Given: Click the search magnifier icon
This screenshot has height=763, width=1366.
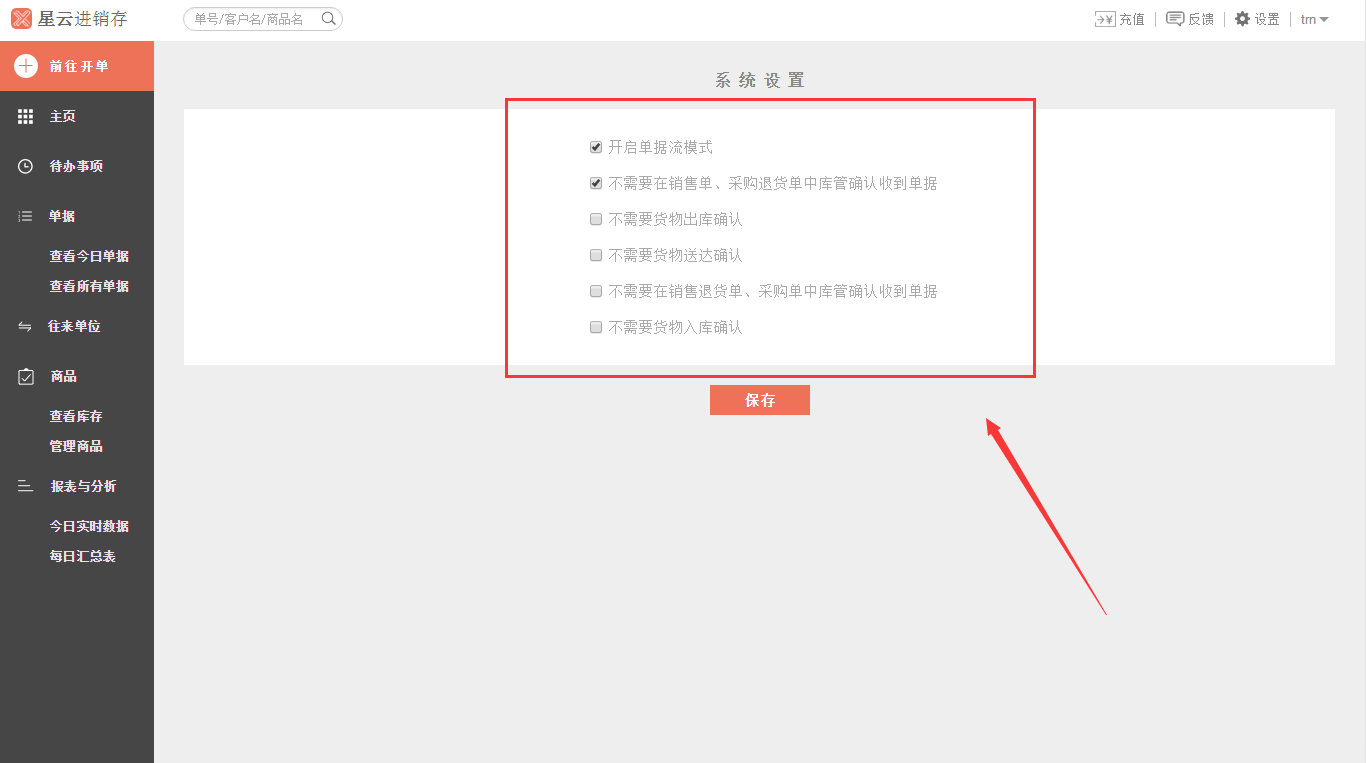Looking at the screenshot, I should coord(329,18).
